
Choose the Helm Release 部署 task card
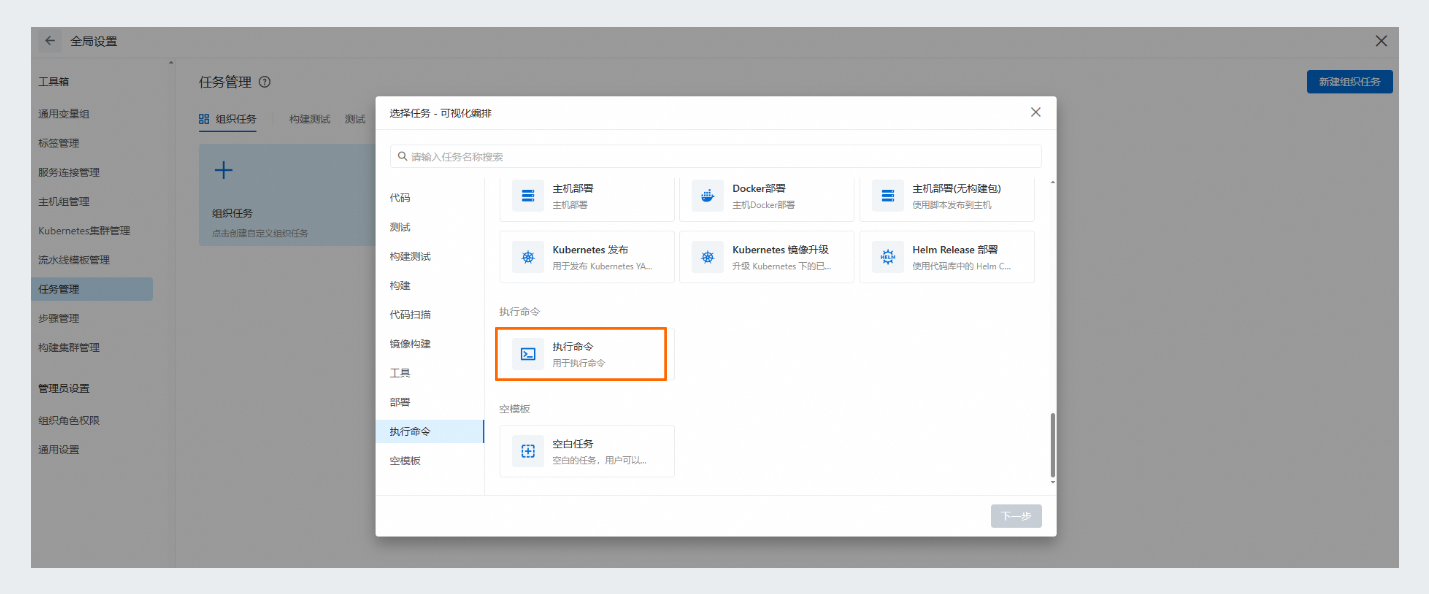pos(947,257)
